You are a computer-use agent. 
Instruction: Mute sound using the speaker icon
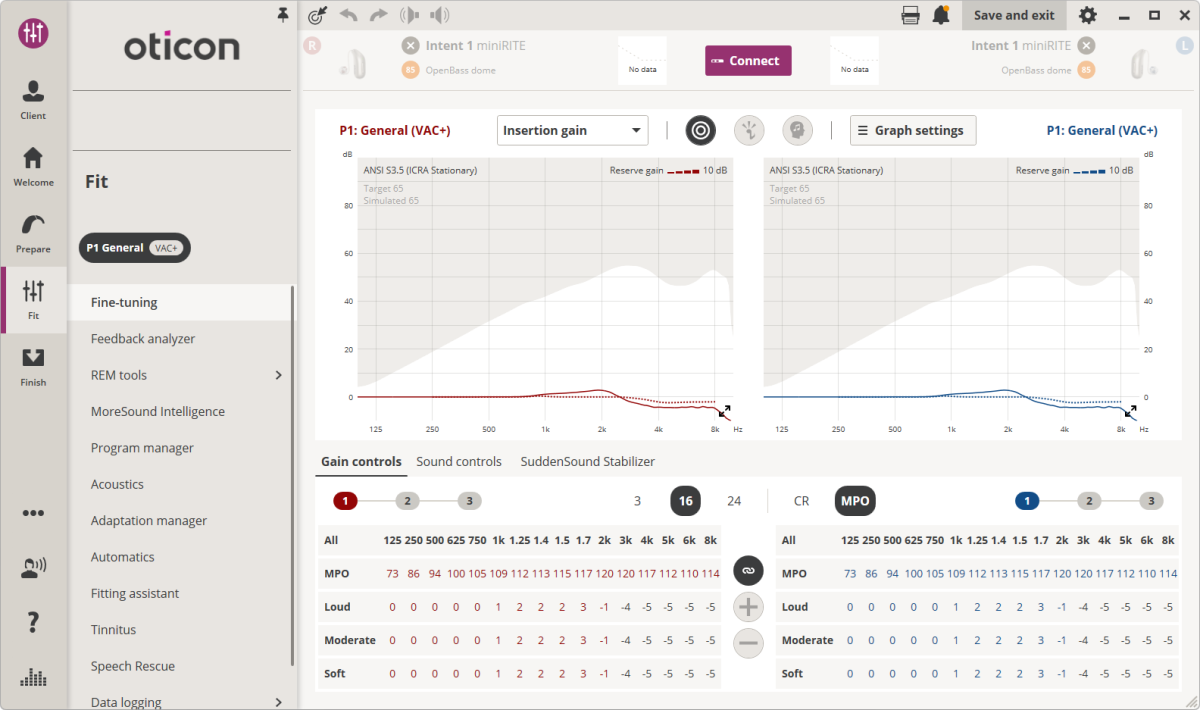click(439, 15)
